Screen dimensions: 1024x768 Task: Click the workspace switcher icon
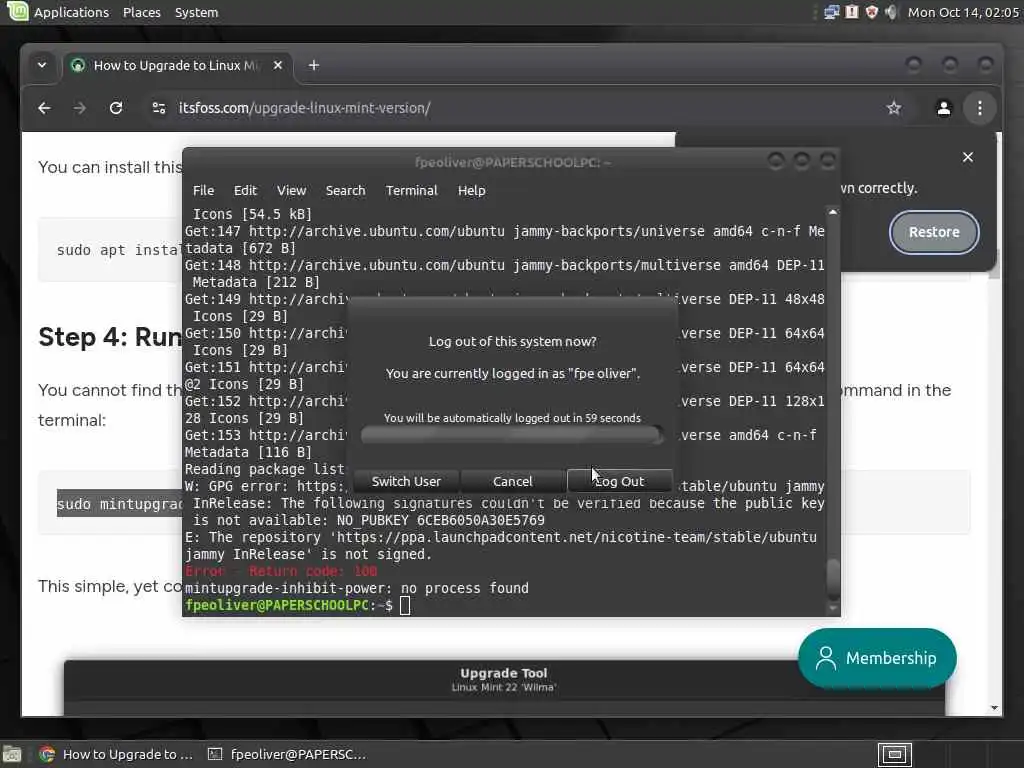(895, 755)
